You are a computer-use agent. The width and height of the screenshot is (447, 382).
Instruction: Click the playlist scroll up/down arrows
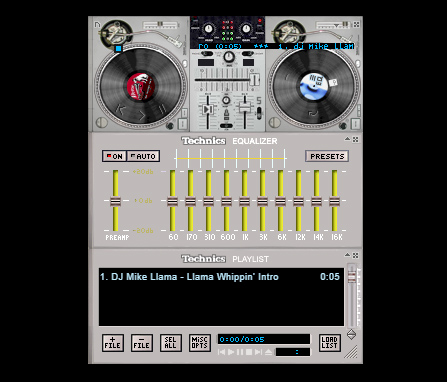coord(351,335)
